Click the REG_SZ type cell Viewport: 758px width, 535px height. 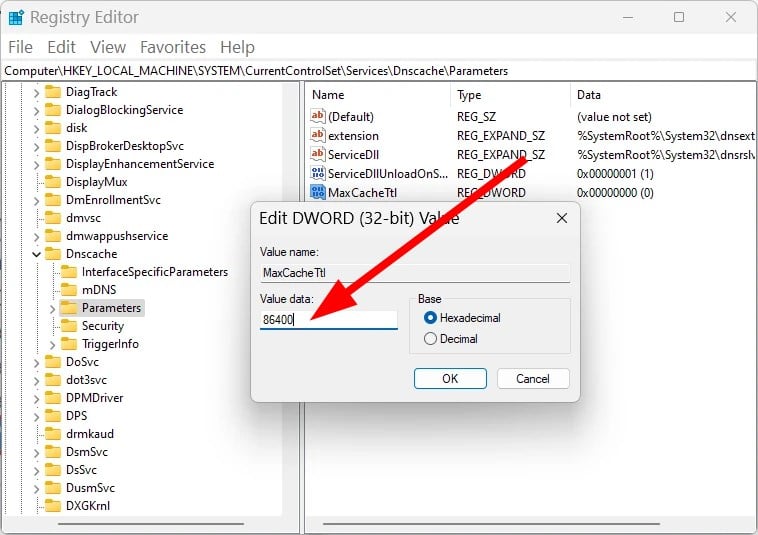[476, 116]
